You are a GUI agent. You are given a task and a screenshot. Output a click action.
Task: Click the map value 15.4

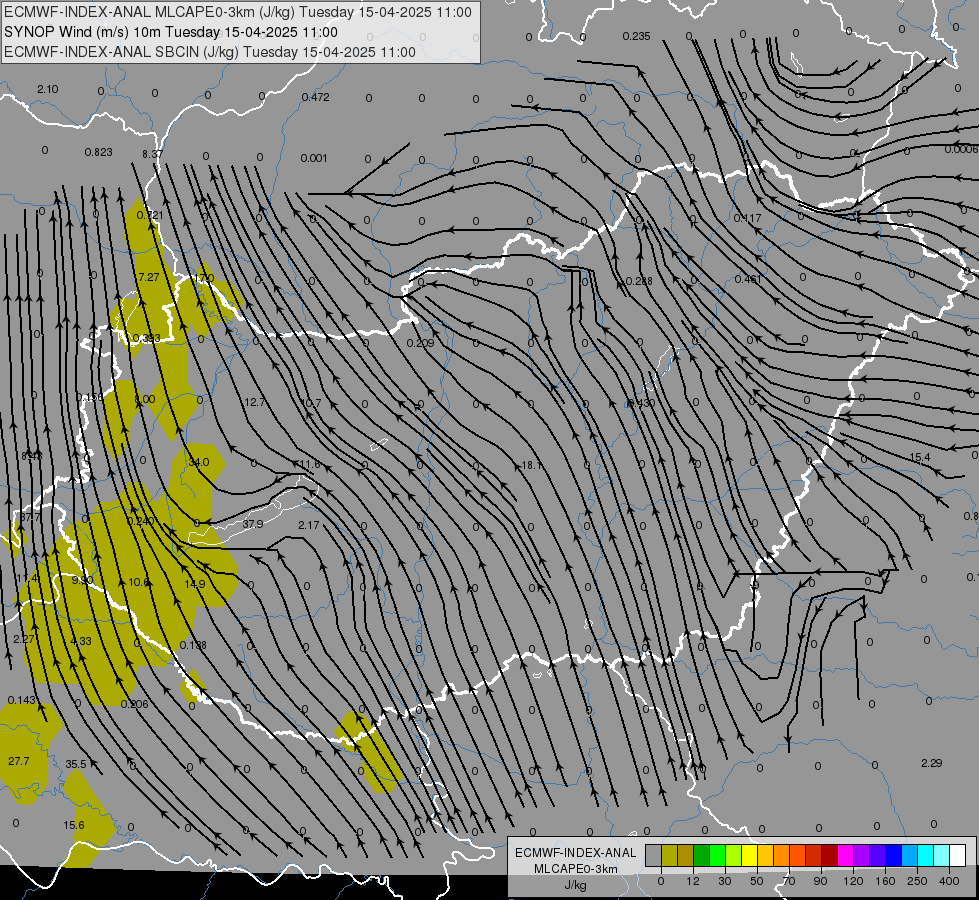(x=919, y=458)
